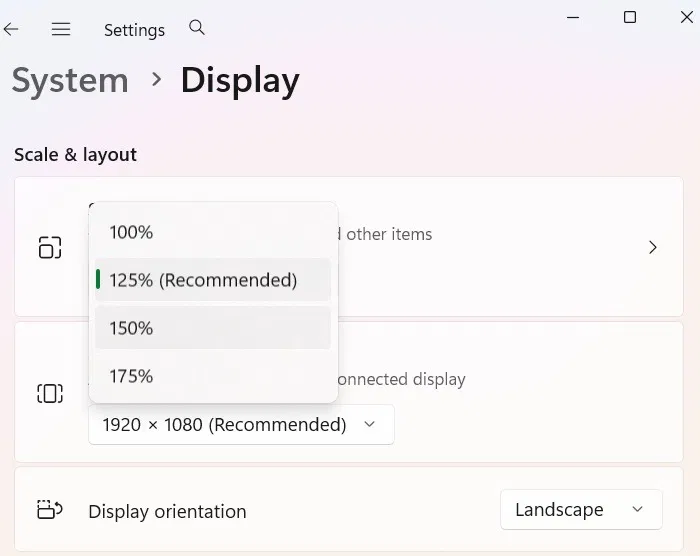The image size is (700, 556).
Task: Click the Scale & layout heading
Action: pos(75,155)
